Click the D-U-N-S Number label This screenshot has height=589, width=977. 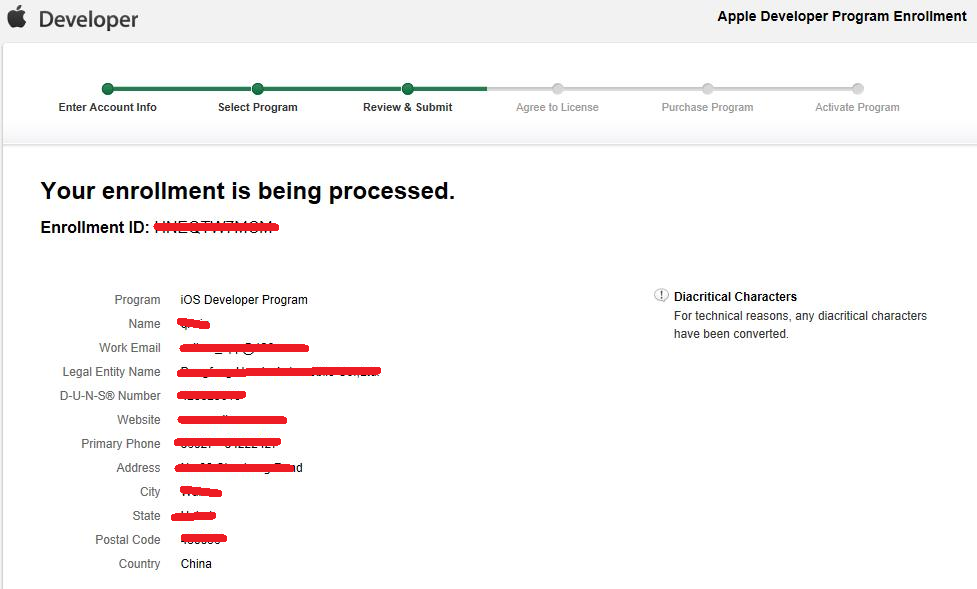point(110,396)
